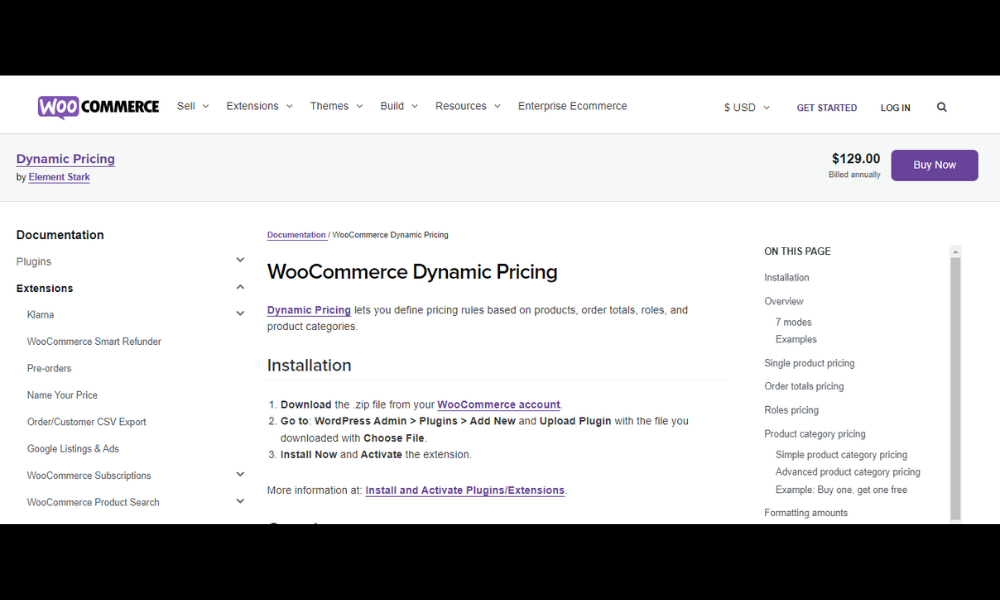Click the On This Page scrollbar thumb
Screen dimensions: 1000x600
click(x=955, y=388)
